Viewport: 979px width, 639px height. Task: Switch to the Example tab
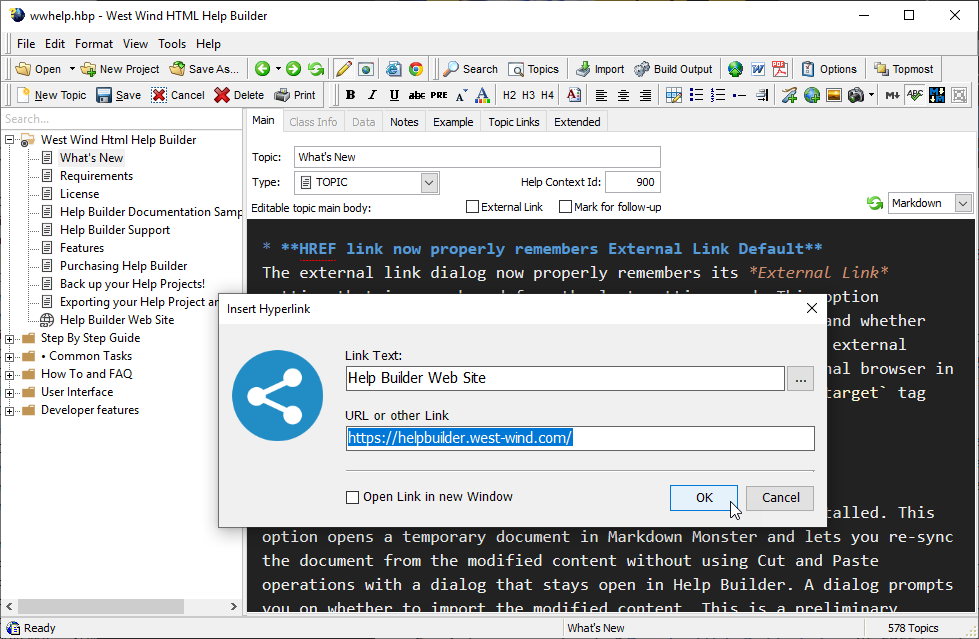(x=453, y=122)
